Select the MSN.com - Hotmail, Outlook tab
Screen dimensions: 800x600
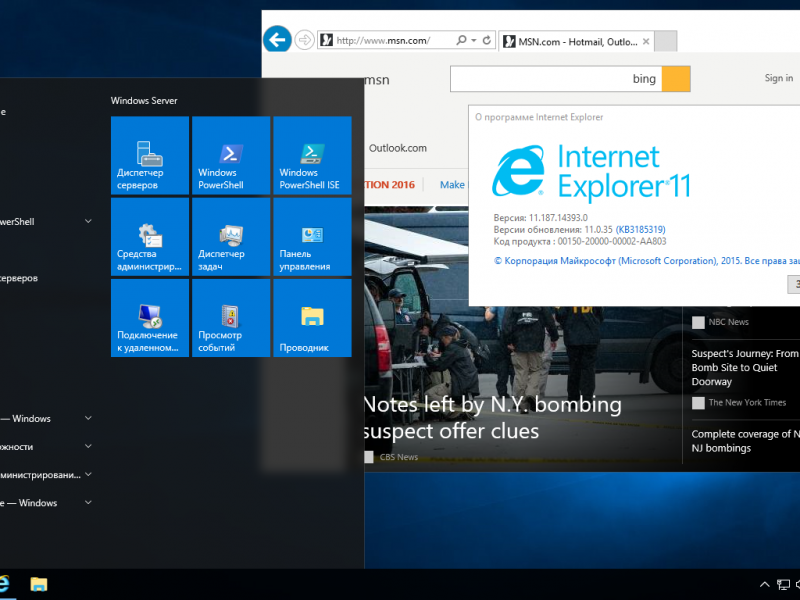click(x=577, y=41)
